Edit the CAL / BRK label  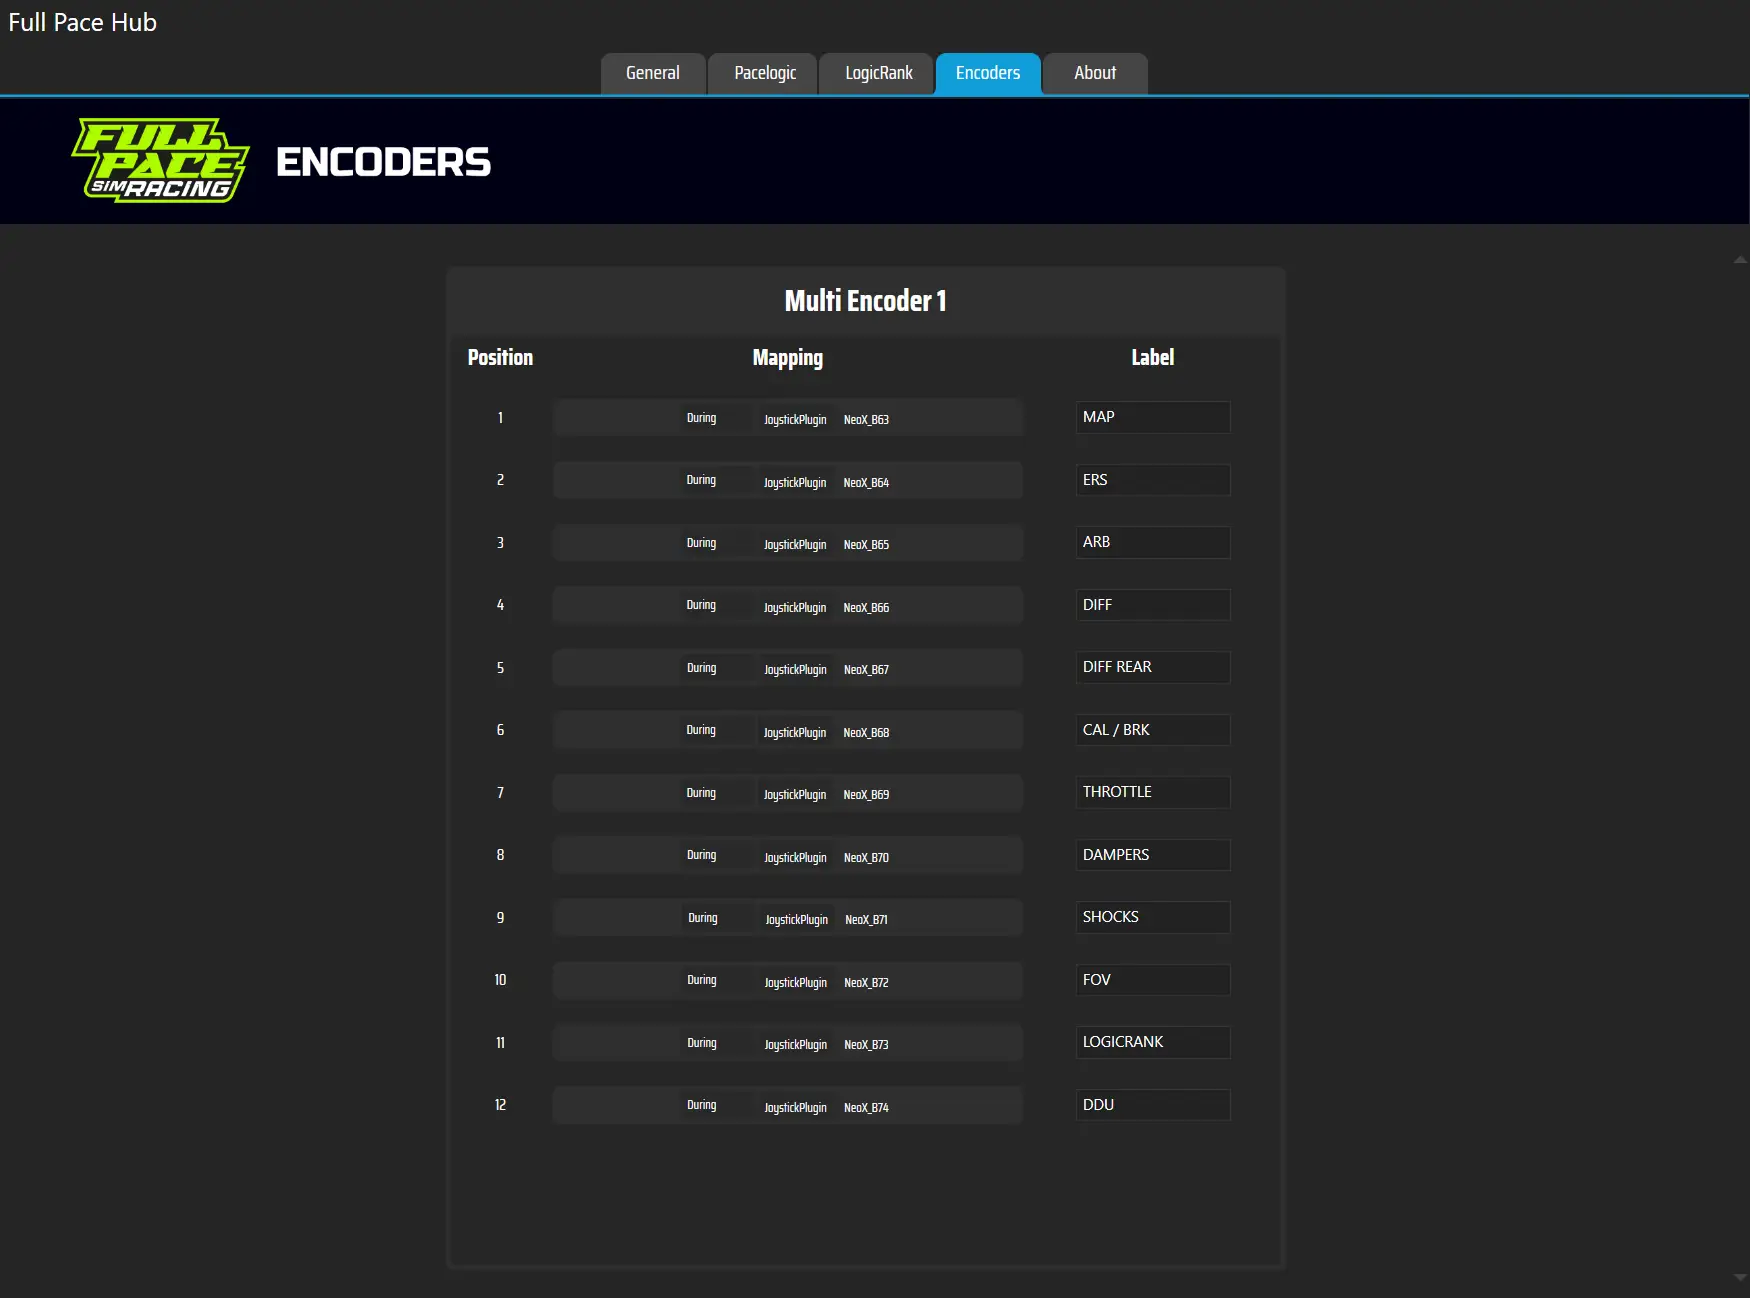pyautogui.click(x=1152, y=729)
